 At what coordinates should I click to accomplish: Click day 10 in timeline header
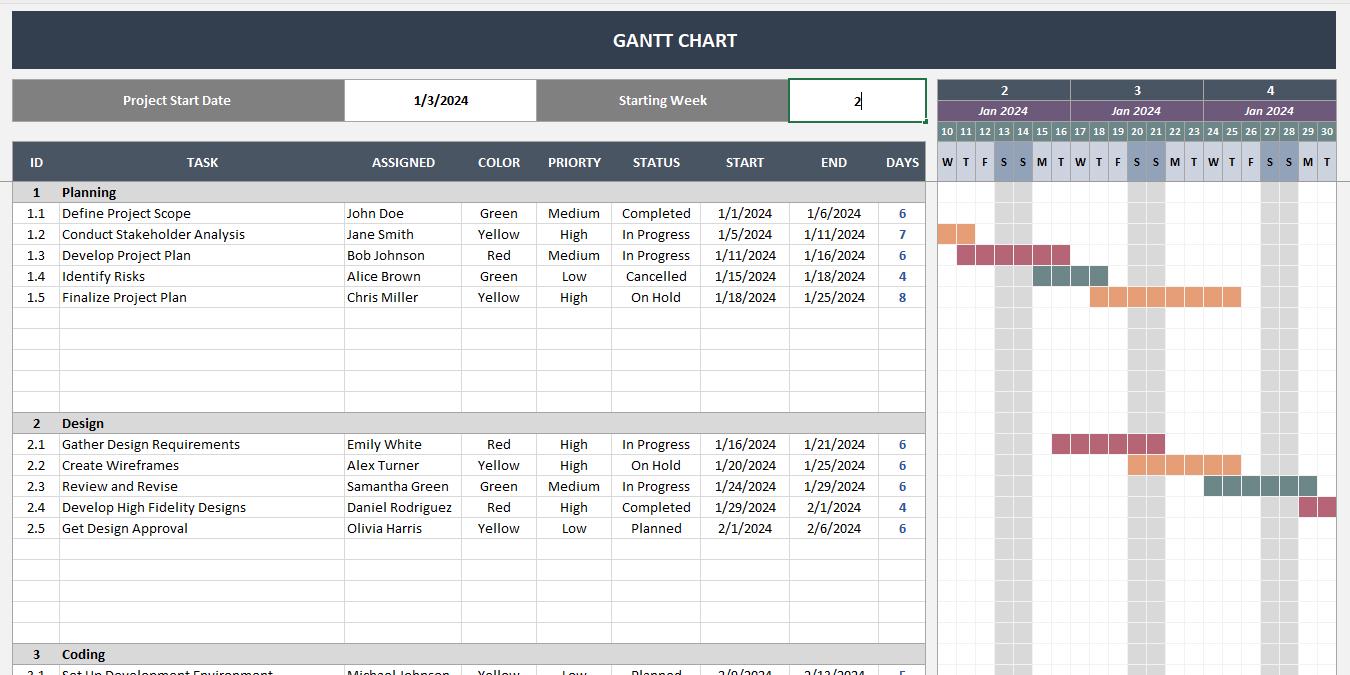[947, 131]
